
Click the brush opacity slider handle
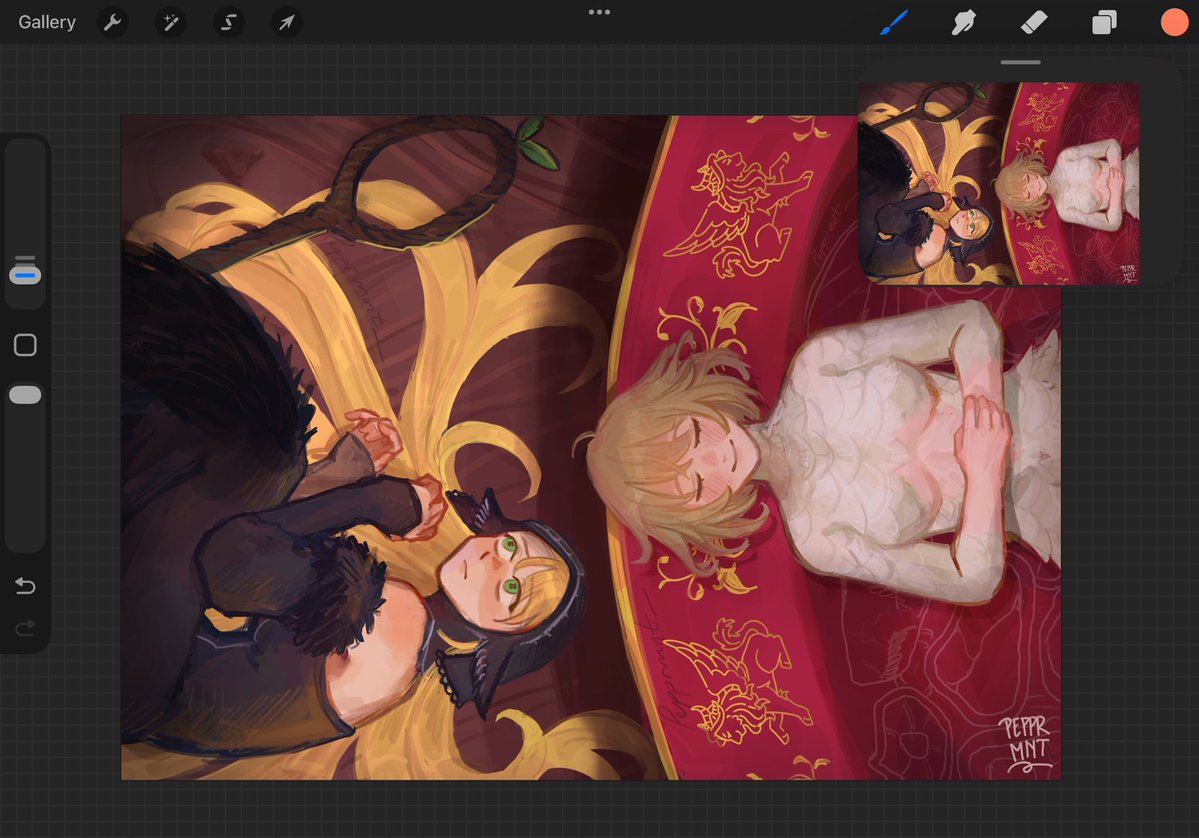pos(25,395)
